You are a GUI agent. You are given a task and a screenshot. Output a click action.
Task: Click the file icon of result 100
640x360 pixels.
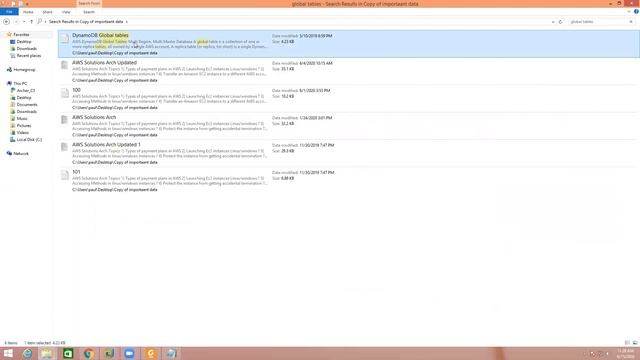click(64, 93)
